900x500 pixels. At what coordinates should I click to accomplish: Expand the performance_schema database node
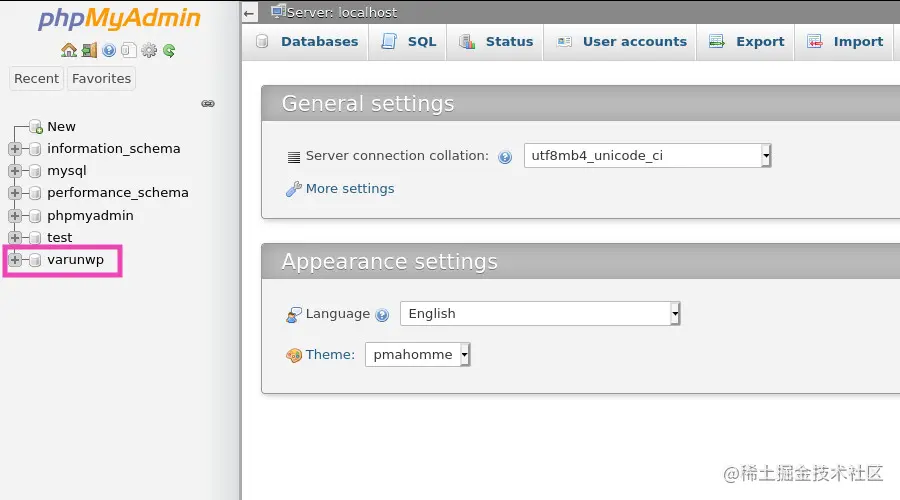tap(15, 193)
